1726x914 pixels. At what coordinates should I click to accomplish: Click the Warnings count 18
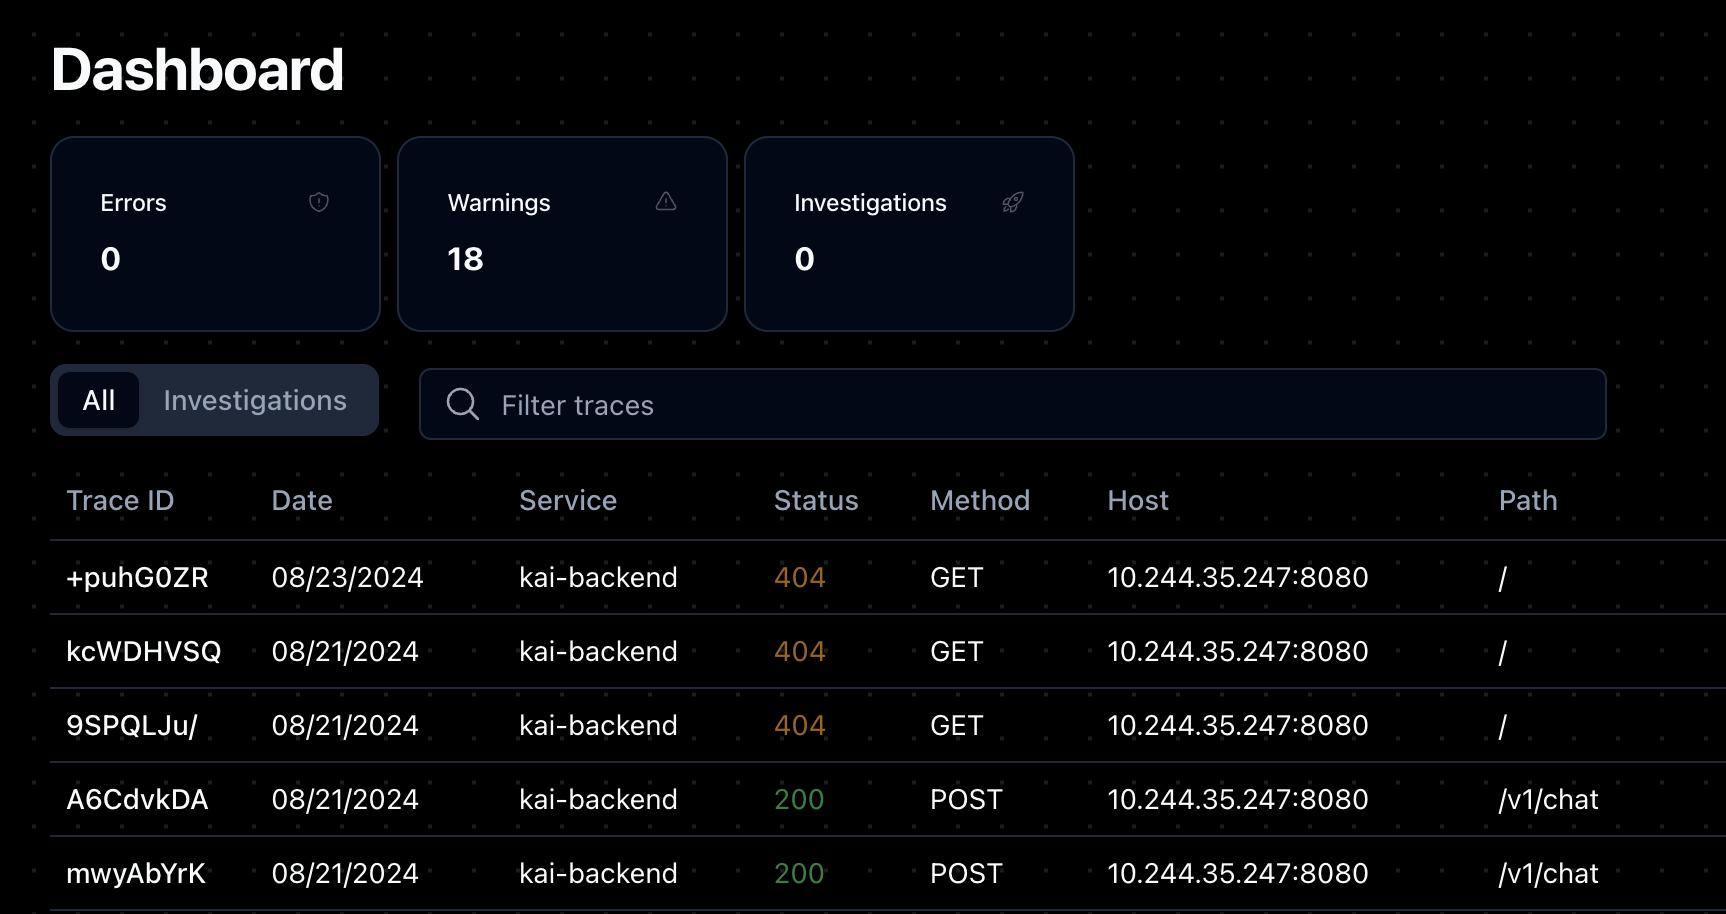465,259
